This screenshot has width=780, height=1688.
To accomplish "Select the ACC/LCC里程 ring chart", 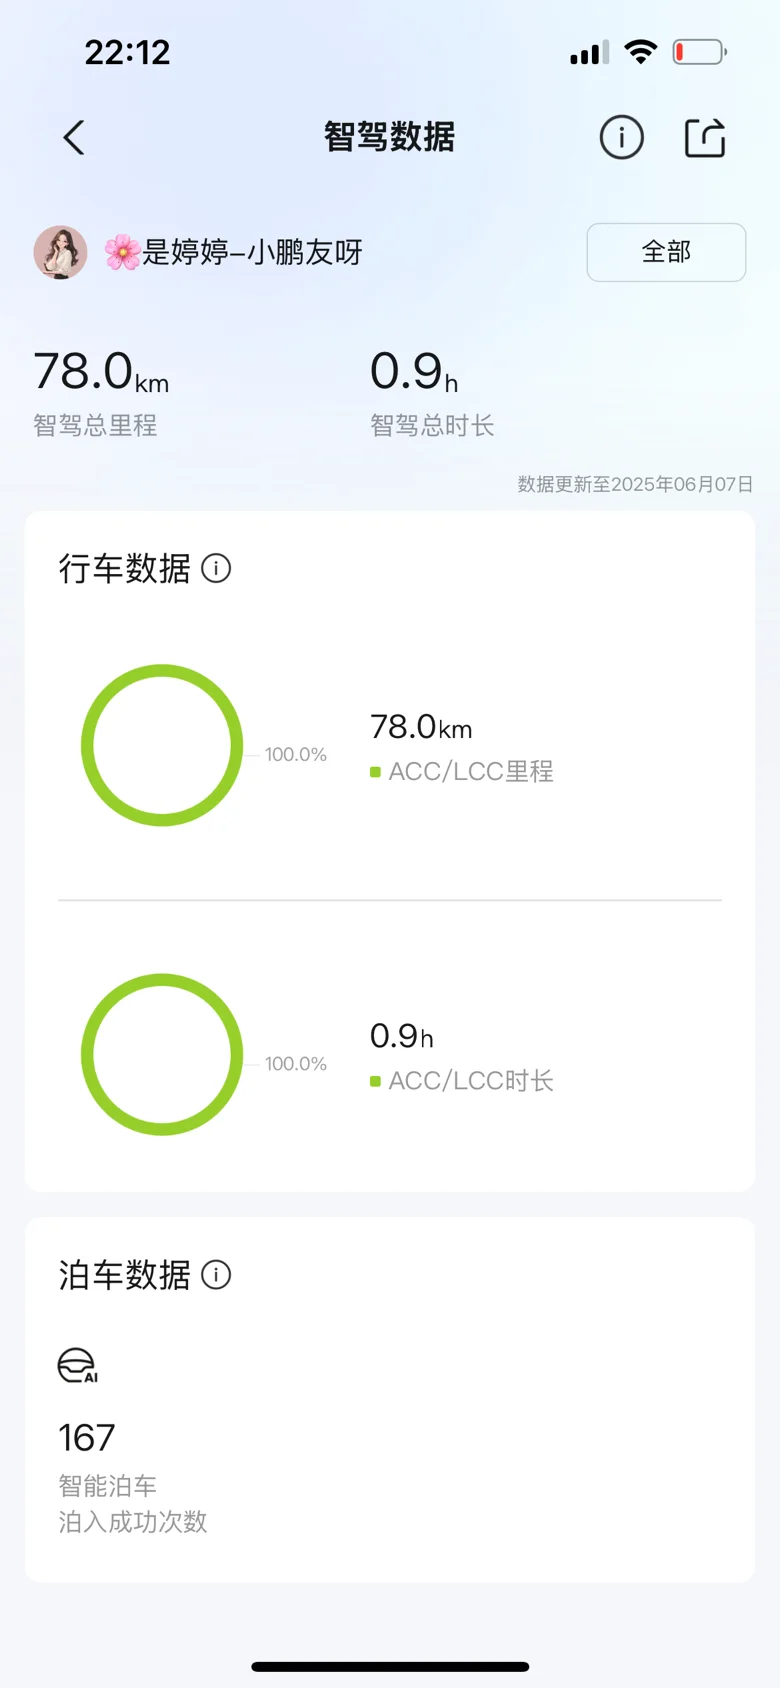I will 162,745.
